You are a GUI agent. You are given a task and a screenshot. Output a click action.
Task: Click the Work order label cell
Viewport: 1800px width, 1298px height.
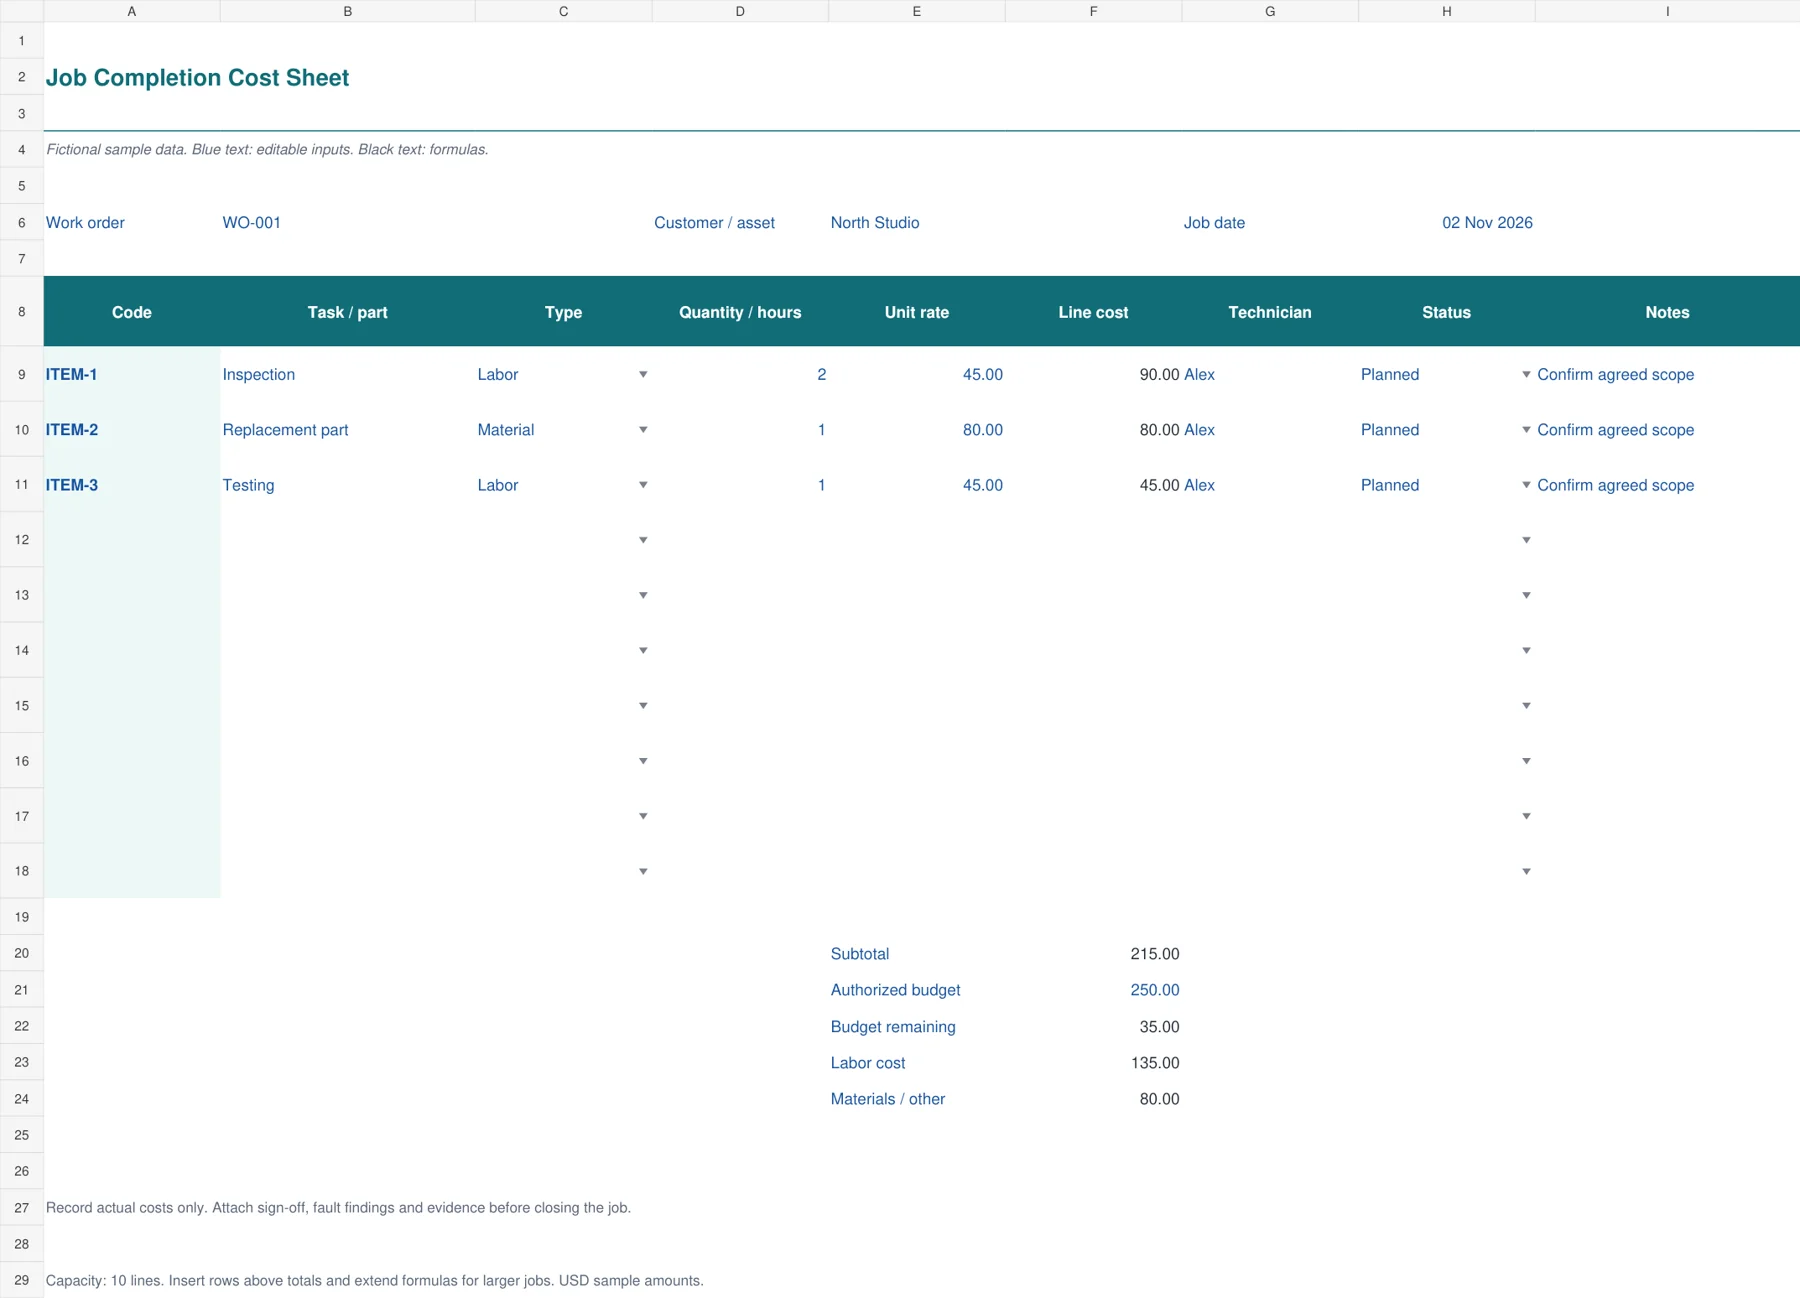pos(132,223)
